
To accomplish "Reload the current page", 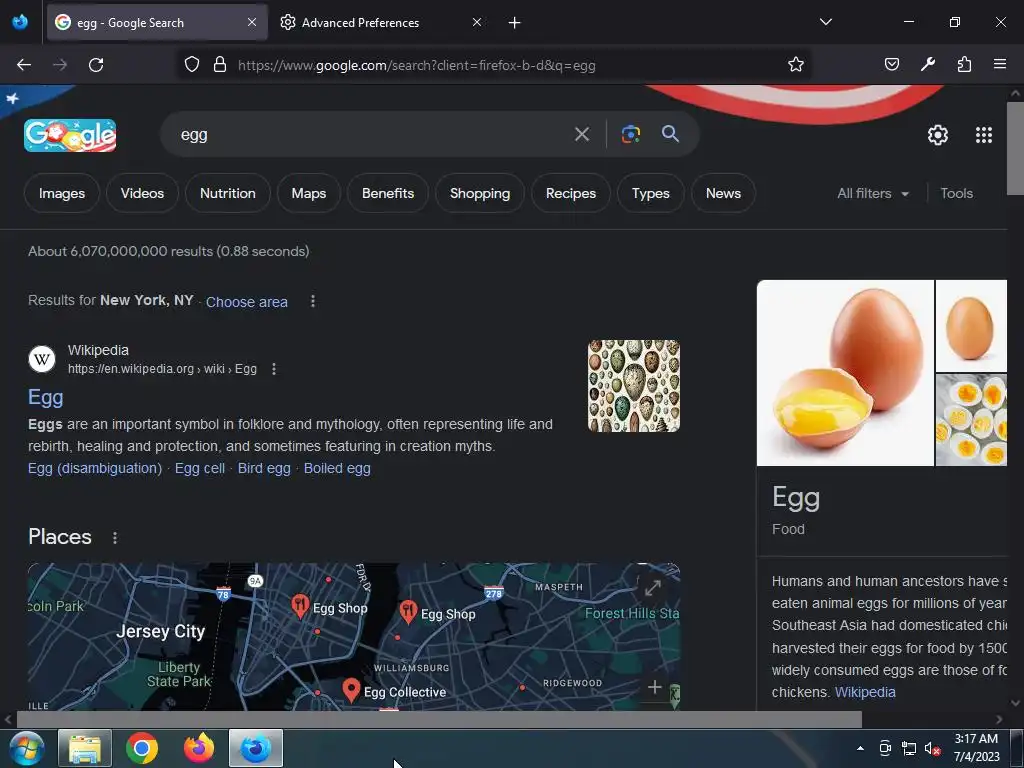I will [96, 65].
